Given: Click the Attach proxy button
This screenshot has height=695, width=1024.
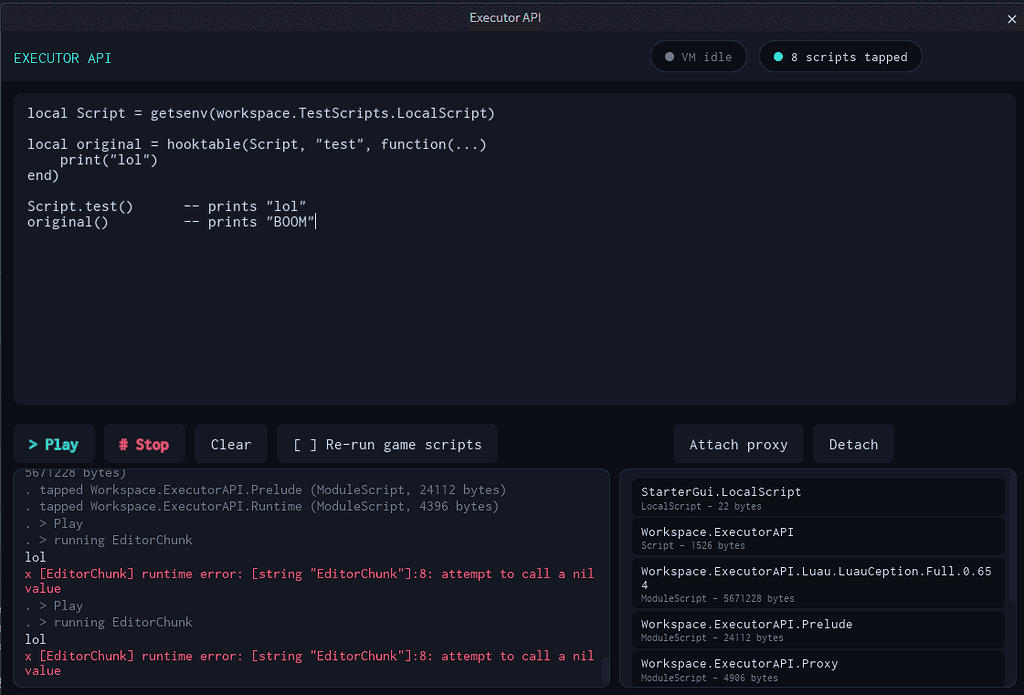Looking at the screenshot, I should tap(739, 444).
